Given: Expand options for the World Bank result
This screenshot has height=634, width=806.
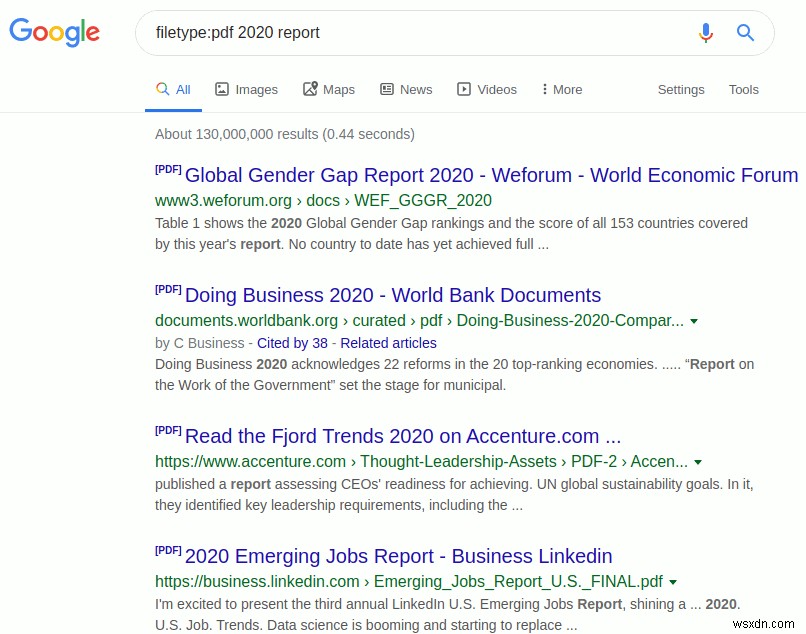Looking at the screenshot, I should (694, 323).
